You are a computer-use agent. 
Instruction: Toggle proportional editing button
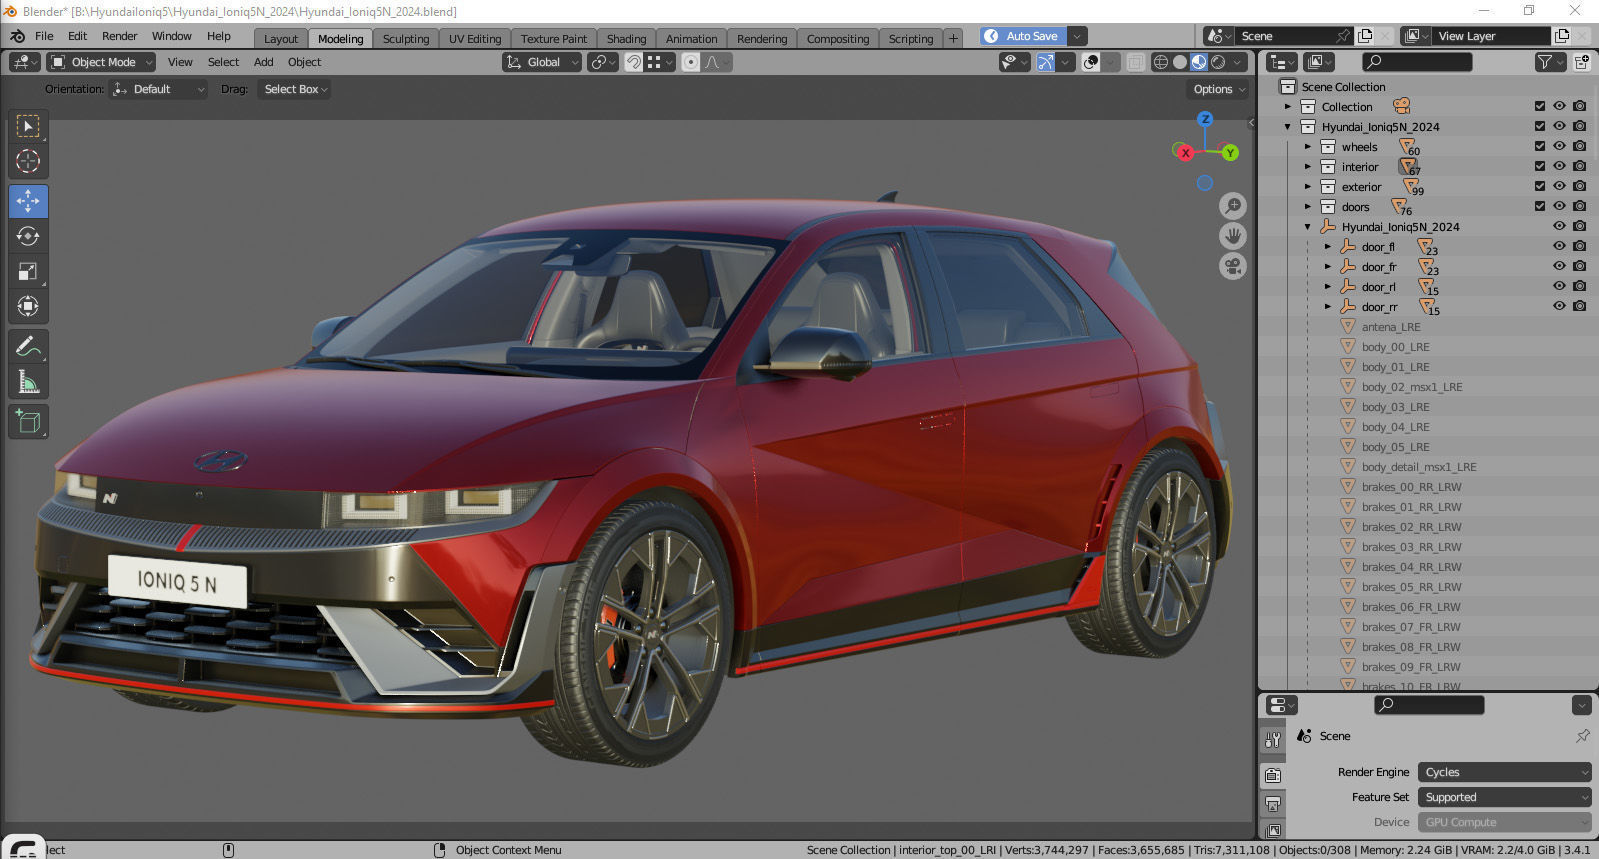pyautogui.click(x=690, y=62)
